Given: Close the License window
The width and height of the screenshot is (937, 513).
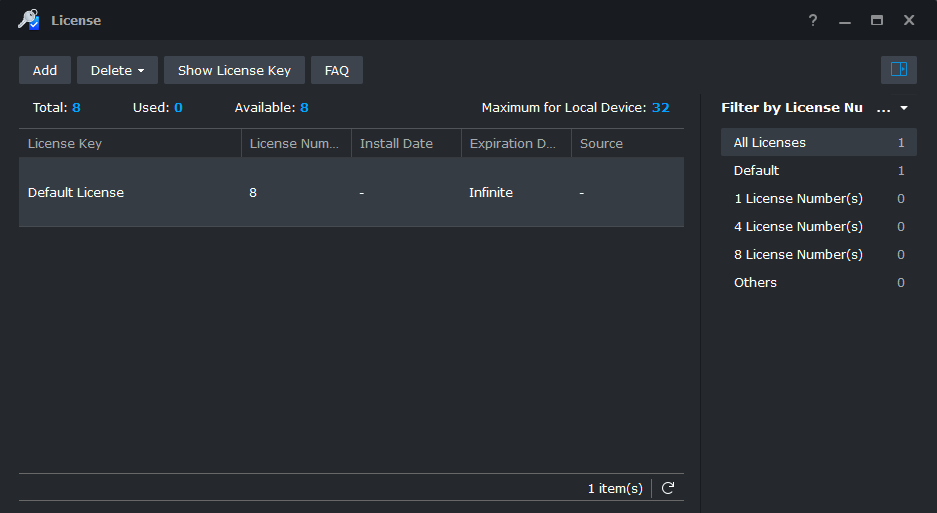Looking at the screenshot, I should pyautogui.click(x=909, y=20).
